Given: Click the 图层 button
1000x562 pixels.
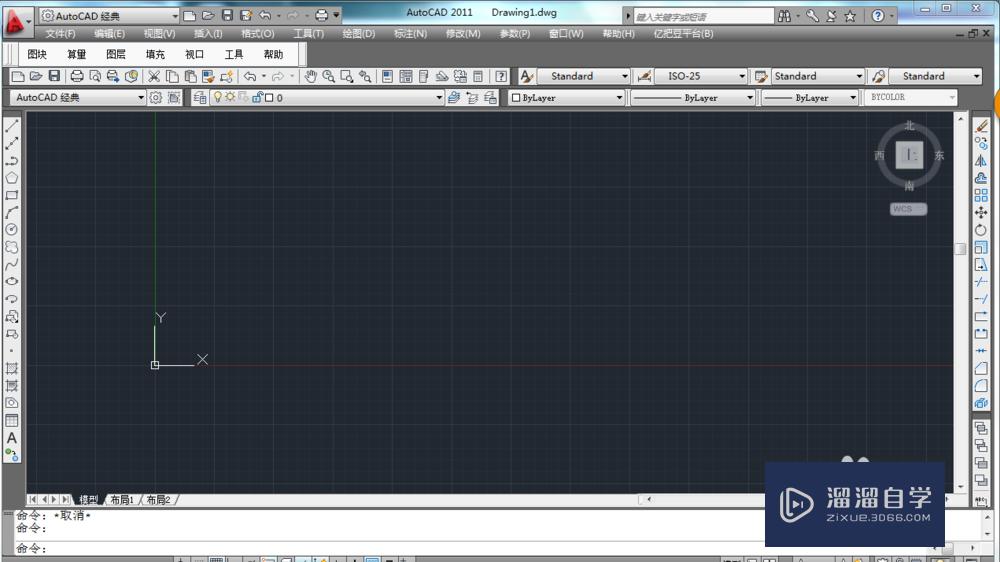Looking at the screenshot, I should [x=116, y=55].
